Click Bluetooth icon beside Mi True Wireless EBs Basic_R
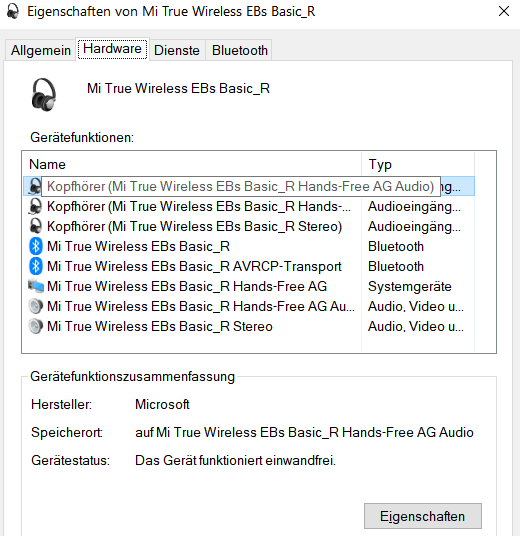 pyautogui.click(x=36, y=246)
